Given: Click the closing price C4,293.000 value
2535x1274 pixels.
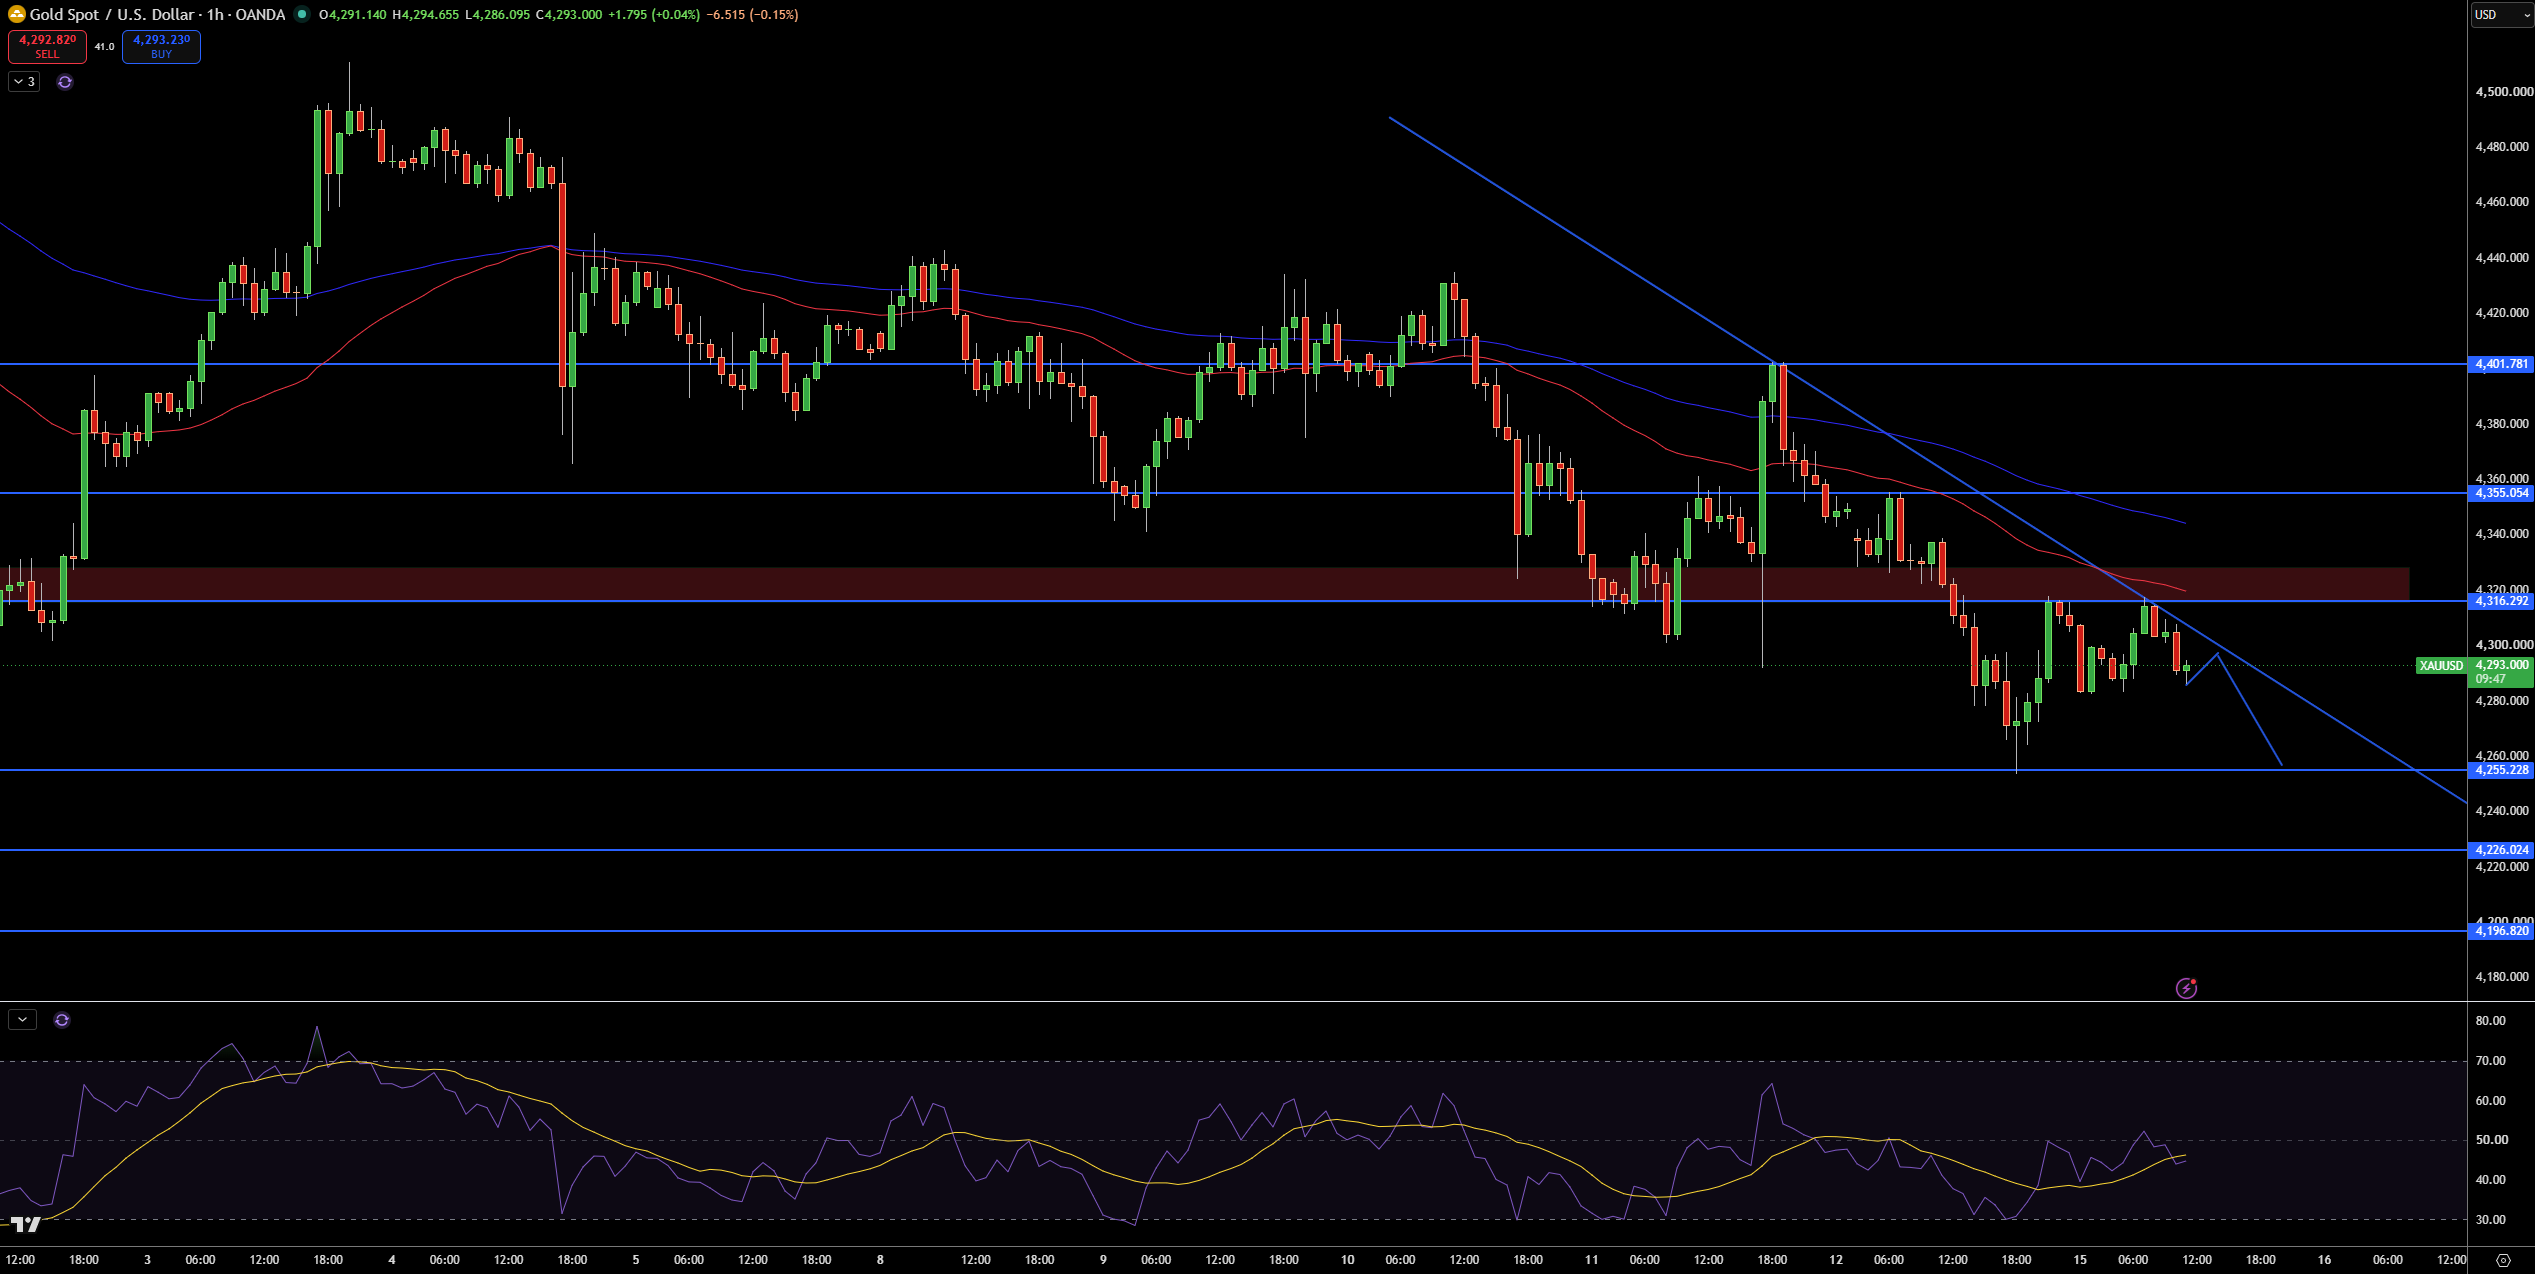Looking at the screenshot, I should click(569, 14).
